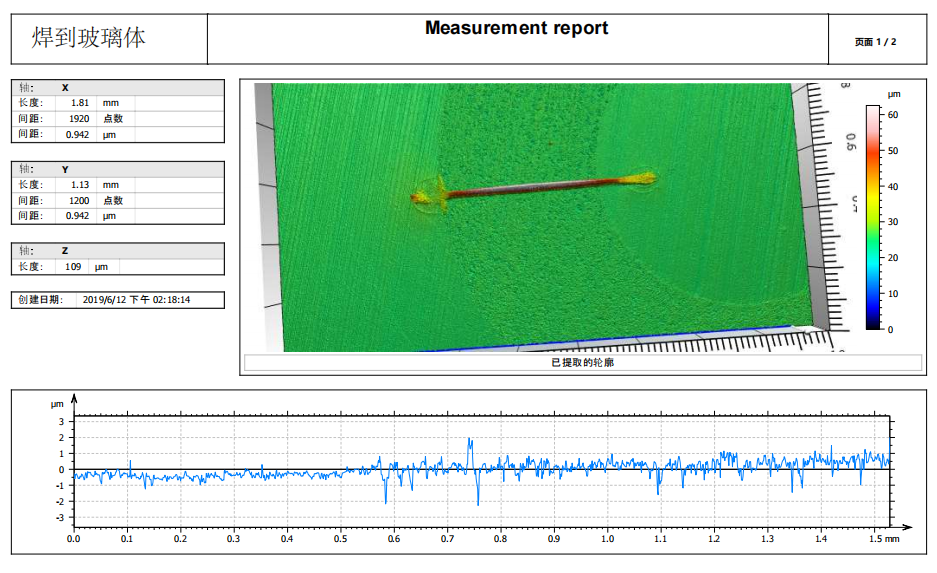
Task: Click the Z axis header row in table
Action: click(118, 250)
